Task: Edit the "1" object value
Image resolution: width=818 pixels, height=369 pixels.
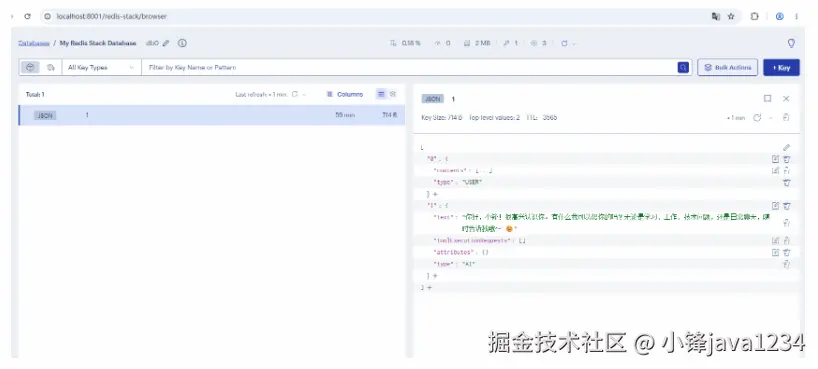Action: point(776,206)
